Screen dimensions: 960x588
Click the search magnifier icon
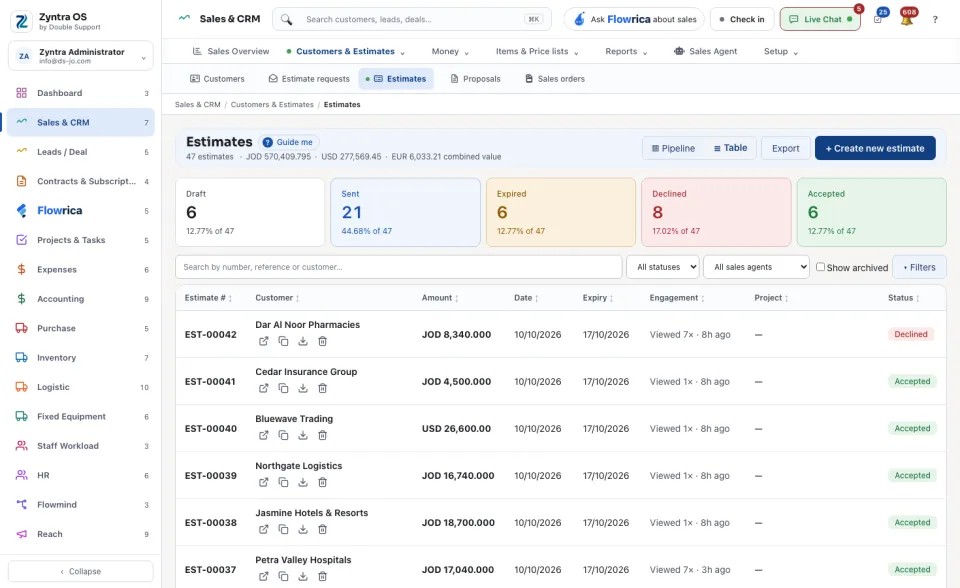click(x=287, y=19)
